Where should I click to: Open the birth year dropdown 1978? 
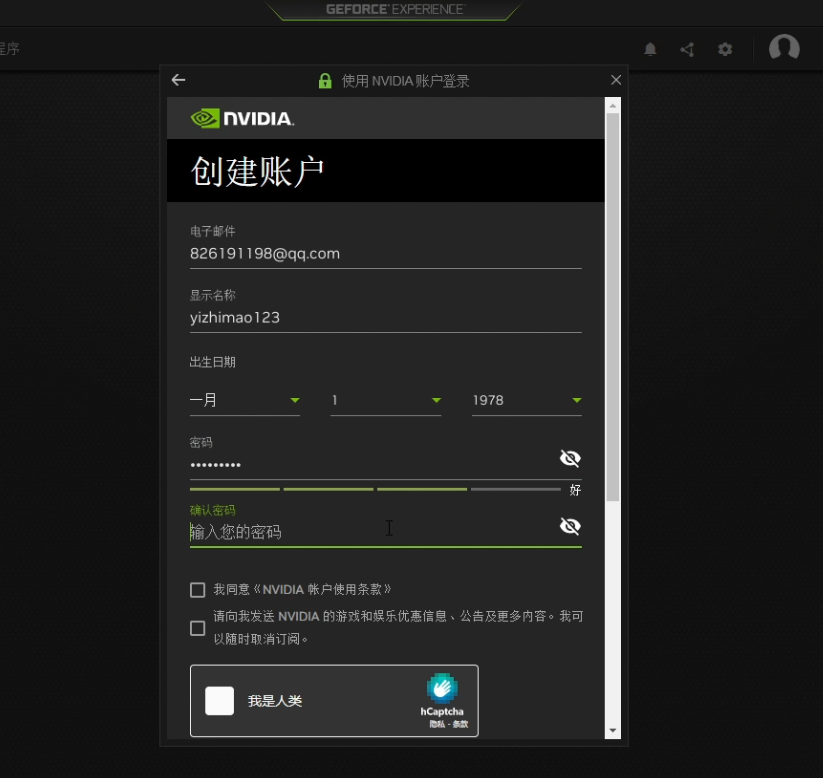point(527,401)
